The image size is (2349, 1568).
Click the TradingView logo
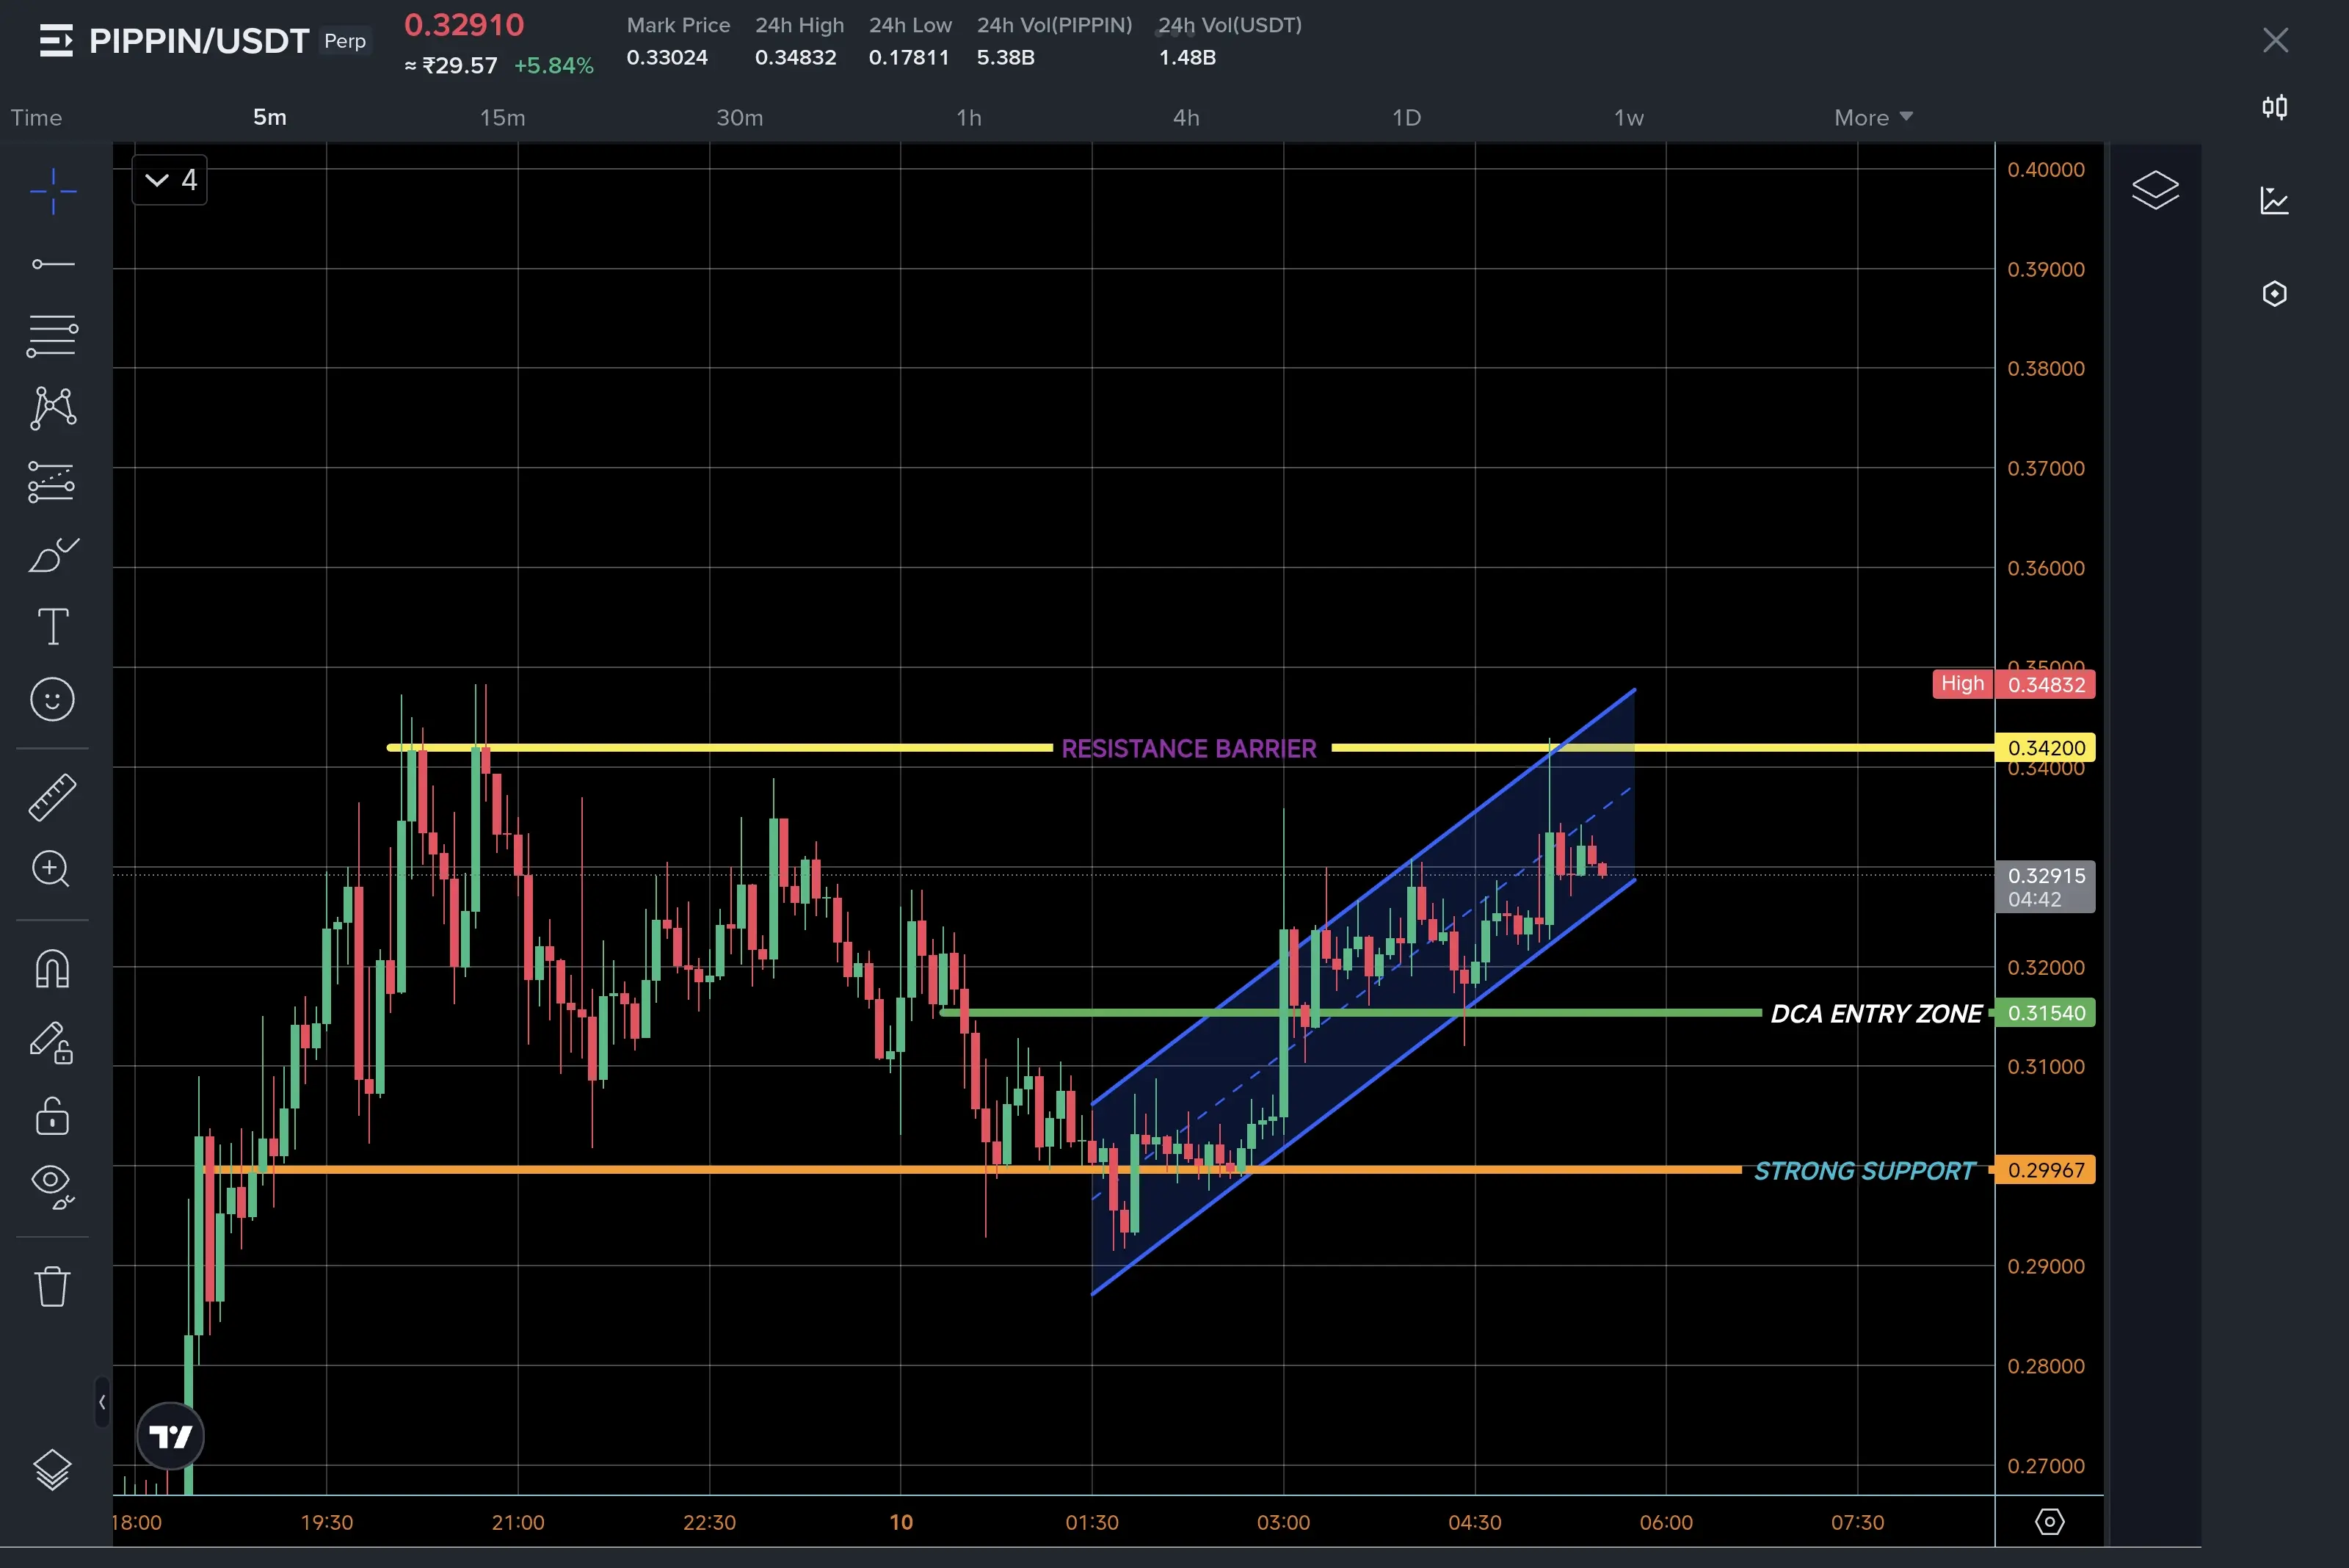click(170, 1437)
